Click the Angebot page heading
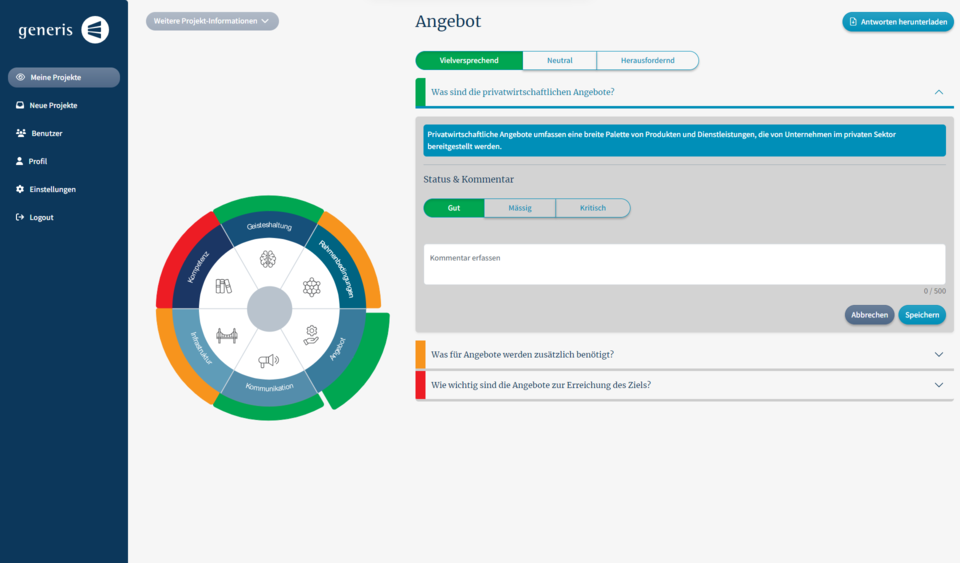The image size is (960, 563). pyautogui.click(x=448, y=22)
